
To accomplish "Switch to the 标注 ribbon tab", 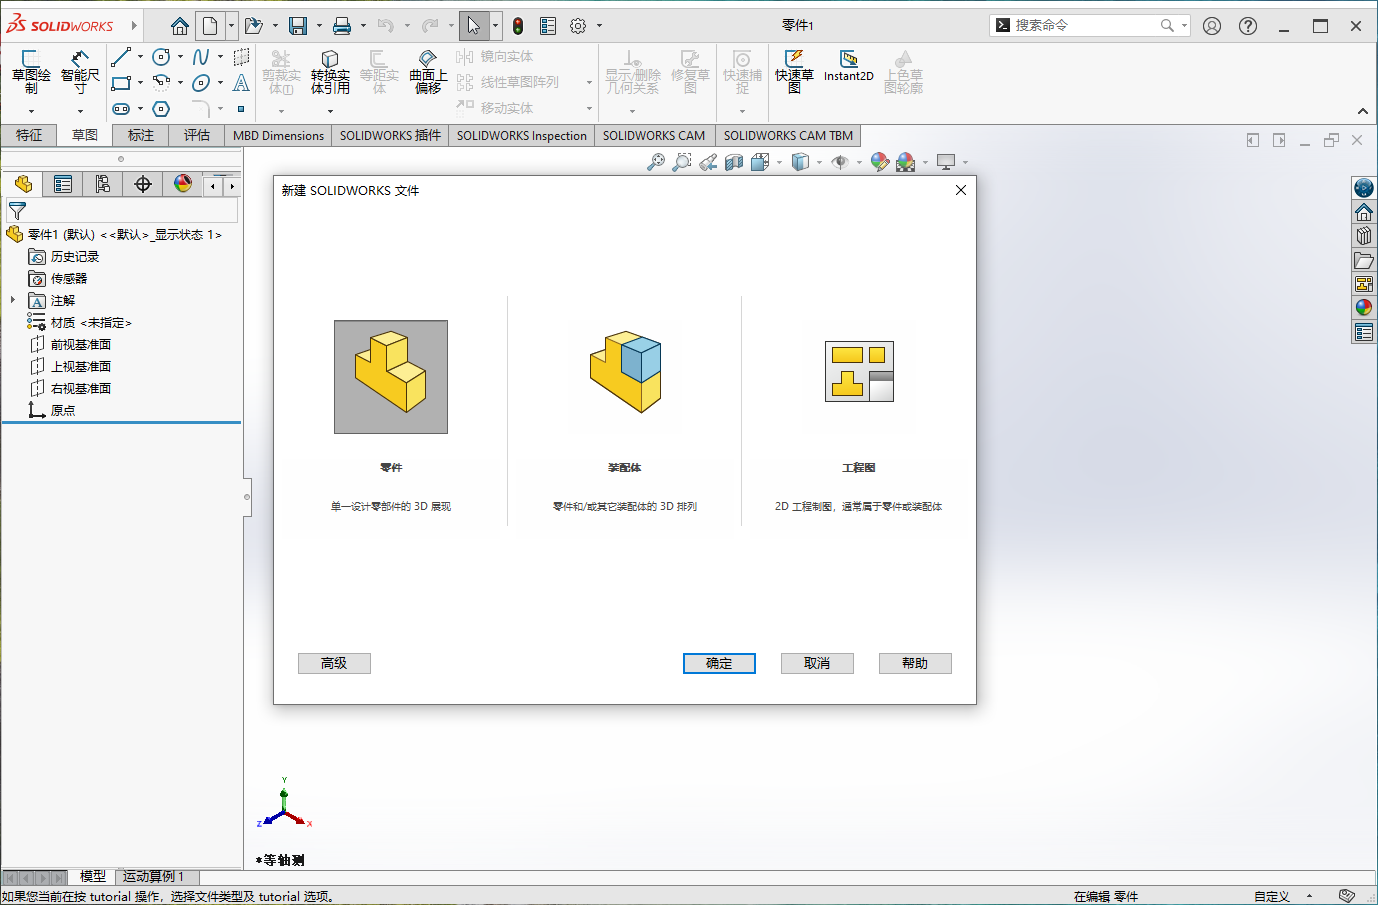I will 141,135.
